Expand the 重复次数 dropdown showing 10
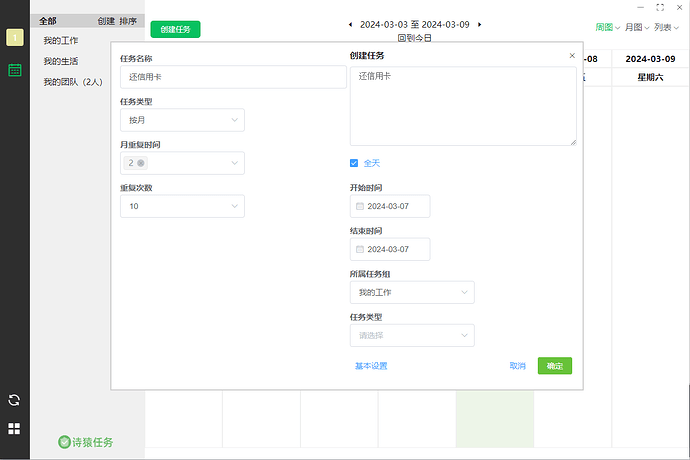Screen dimensions: 690x460 (181, 206)
